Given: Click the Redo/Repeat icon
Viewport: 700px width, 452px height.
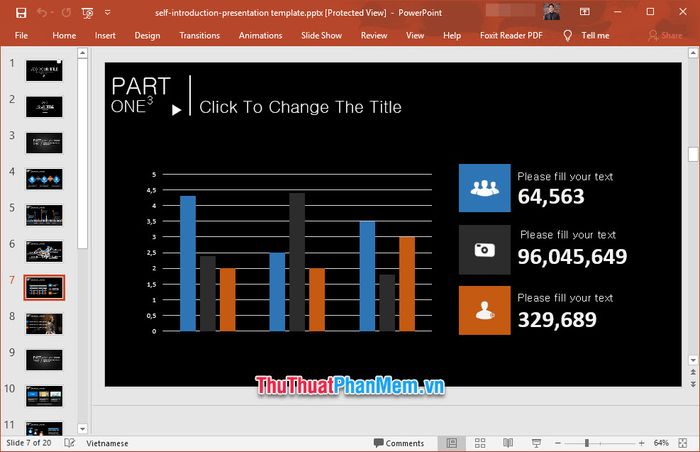Looking at the screenshot, I should 66,13.
